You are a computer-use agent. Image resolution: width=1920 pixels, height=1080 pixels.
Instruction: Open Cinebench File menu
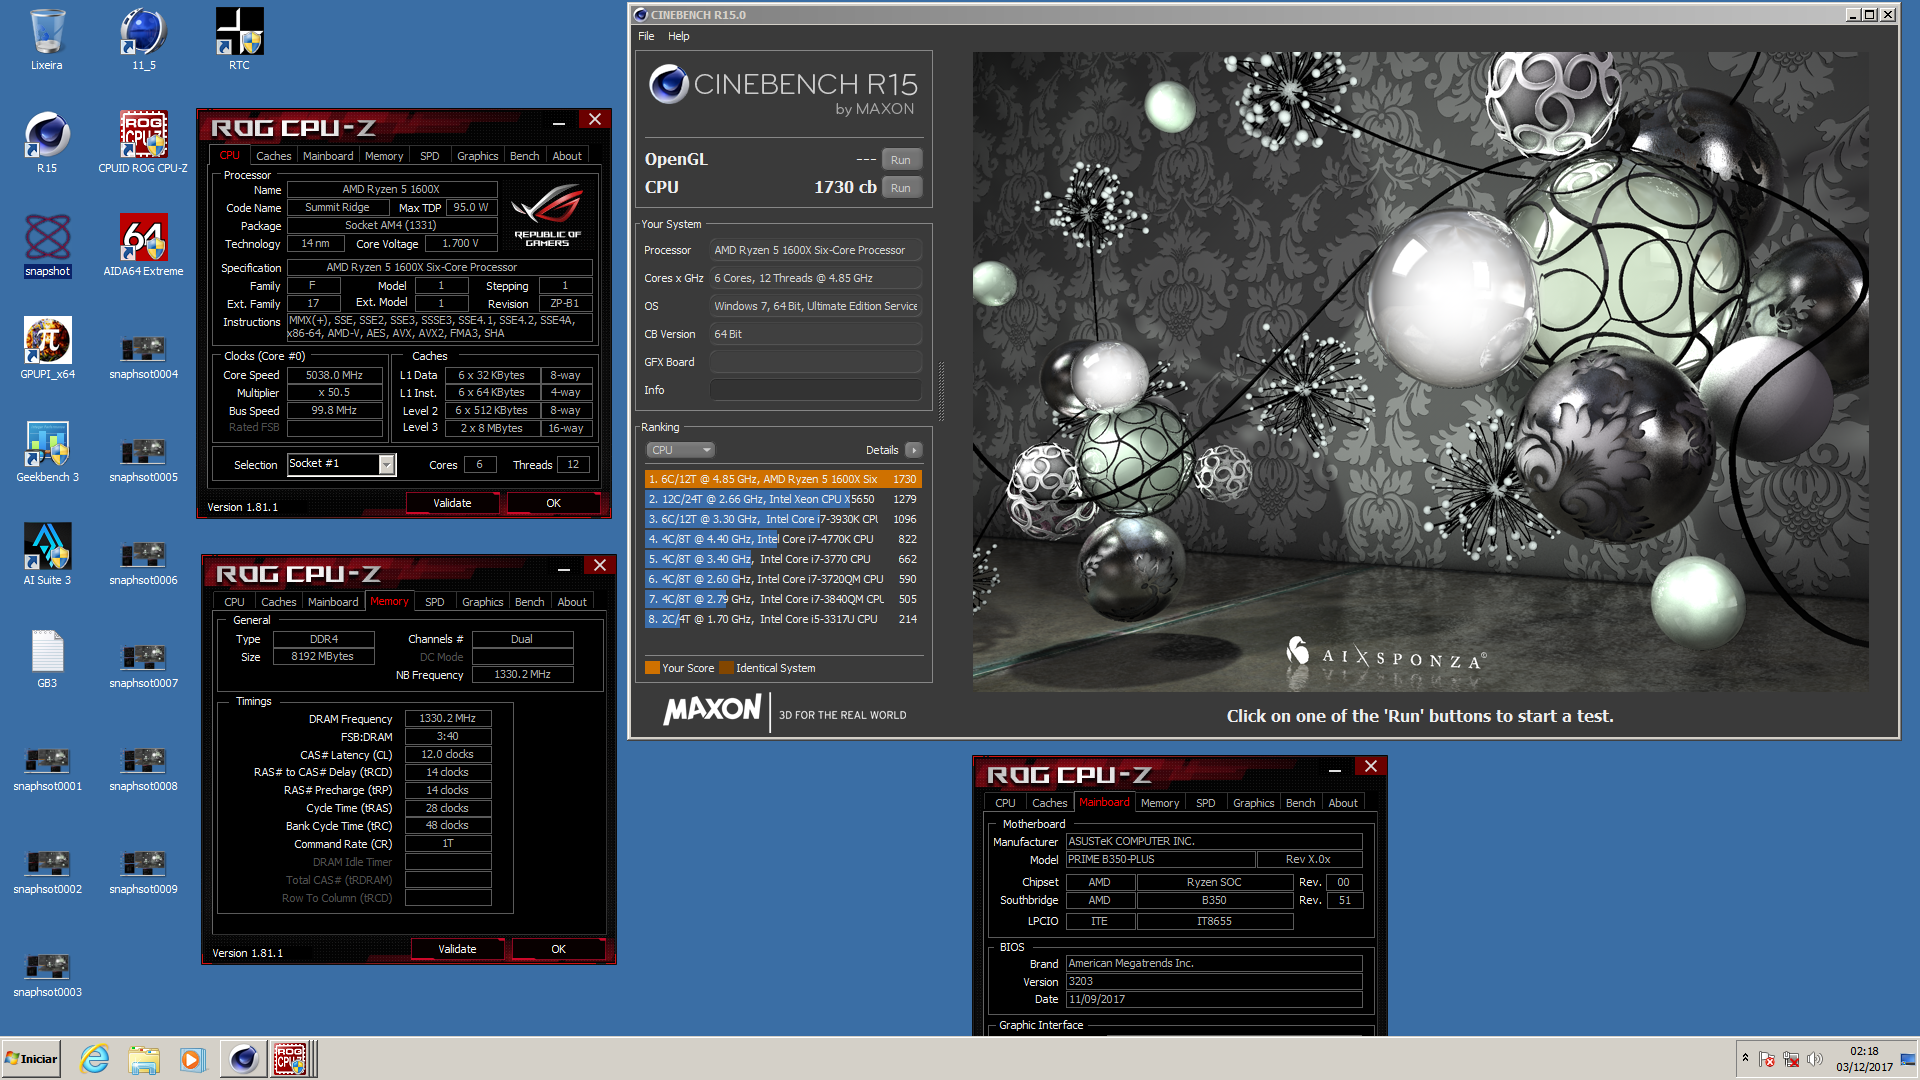646,36
